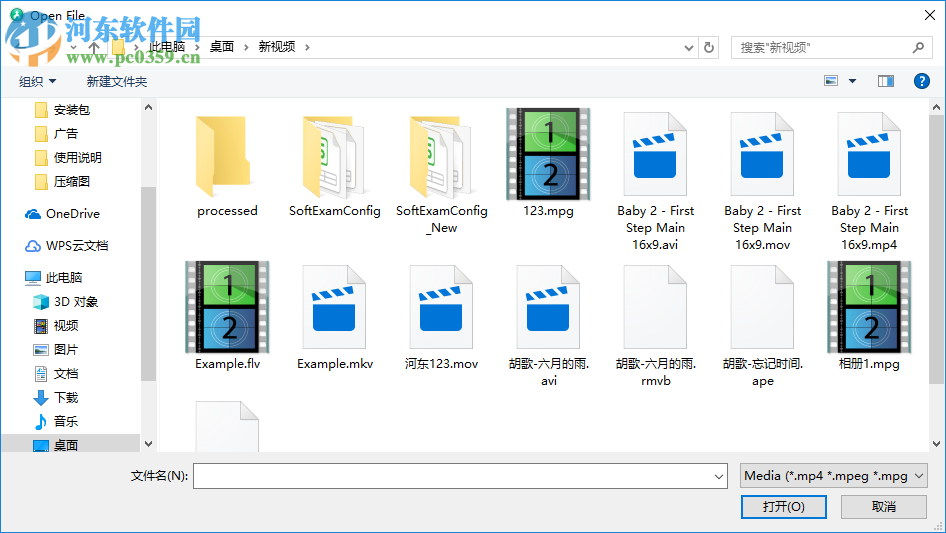Select the 胡歌-六月的雨.rmvb file icon

pos(655,307)
